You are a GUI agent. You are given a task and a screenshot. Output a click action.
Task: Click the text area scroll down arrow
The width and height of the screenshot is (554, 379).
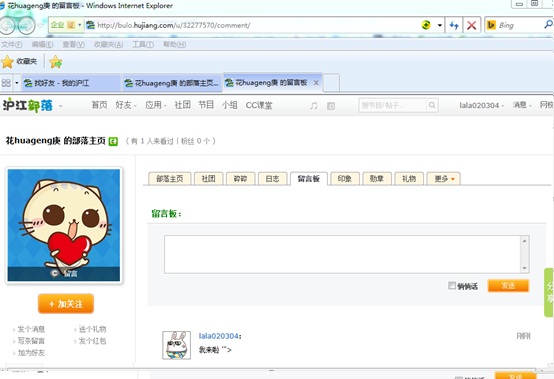(x=525, y=268)
